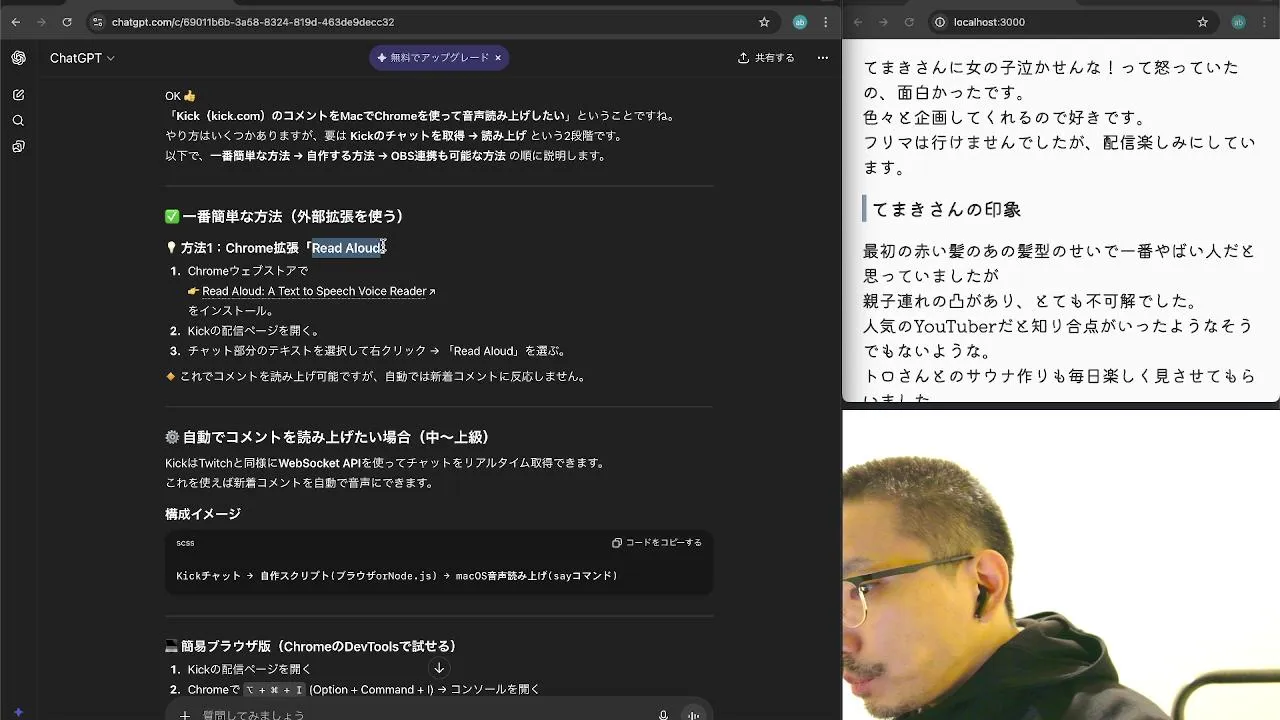Start a new chat via sidebar pencil icon
This screenshot has height=720, width=1280.
coord(18,95)
